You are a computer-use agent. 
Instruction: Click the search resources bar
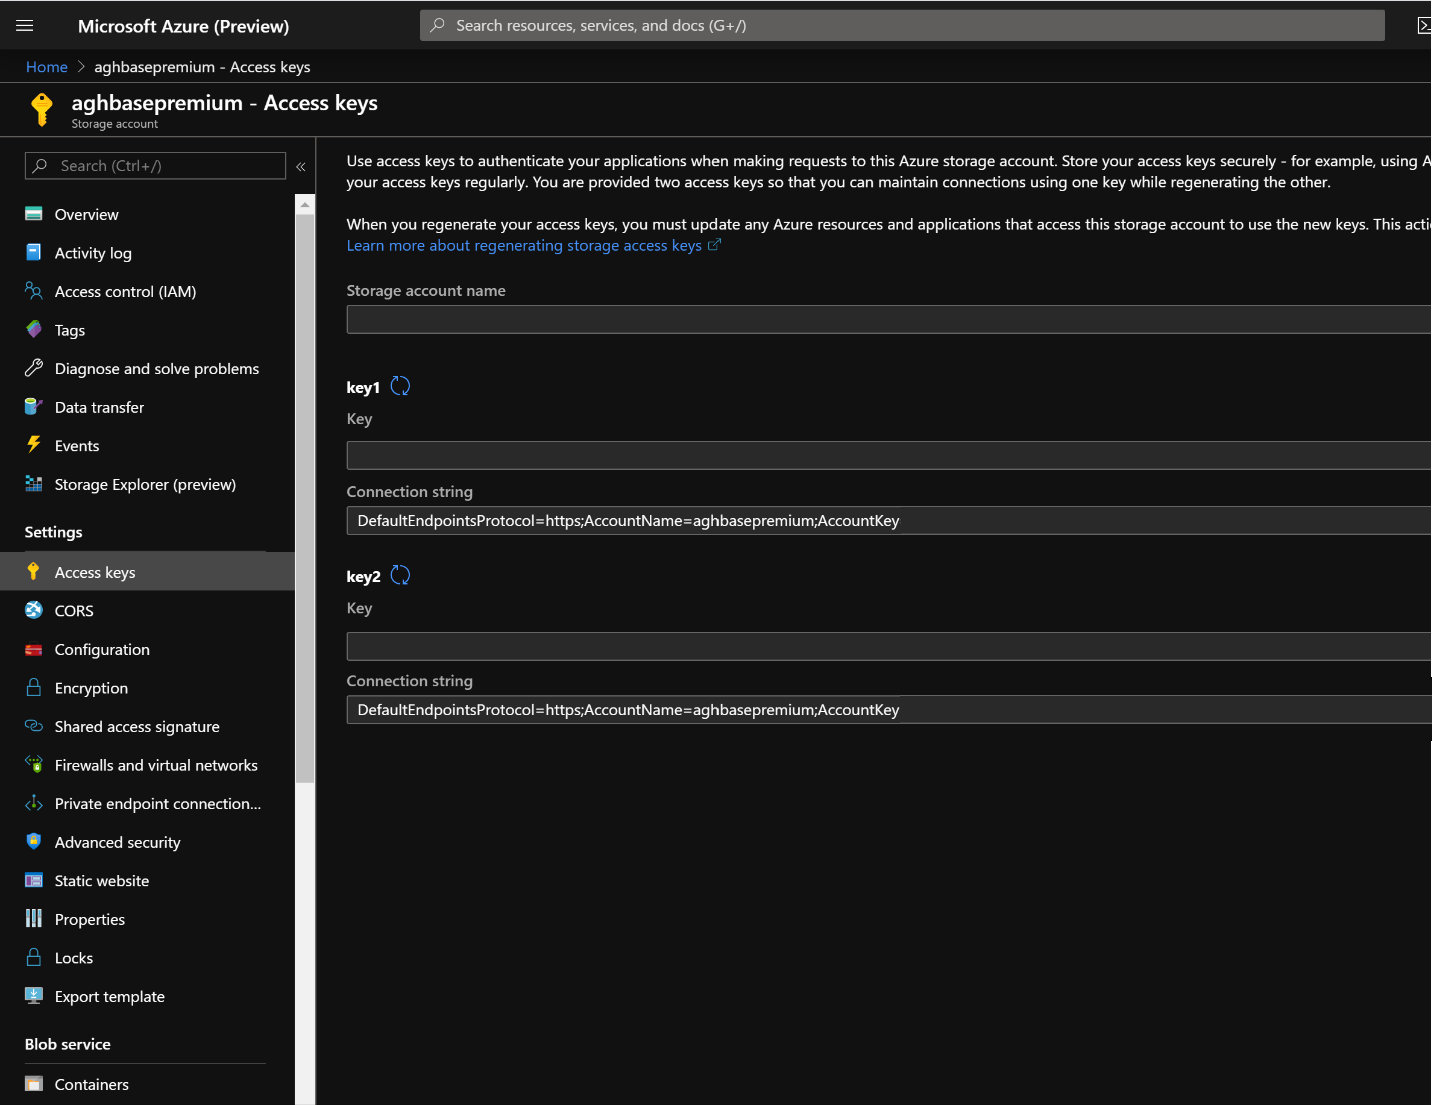pos(900,25)
